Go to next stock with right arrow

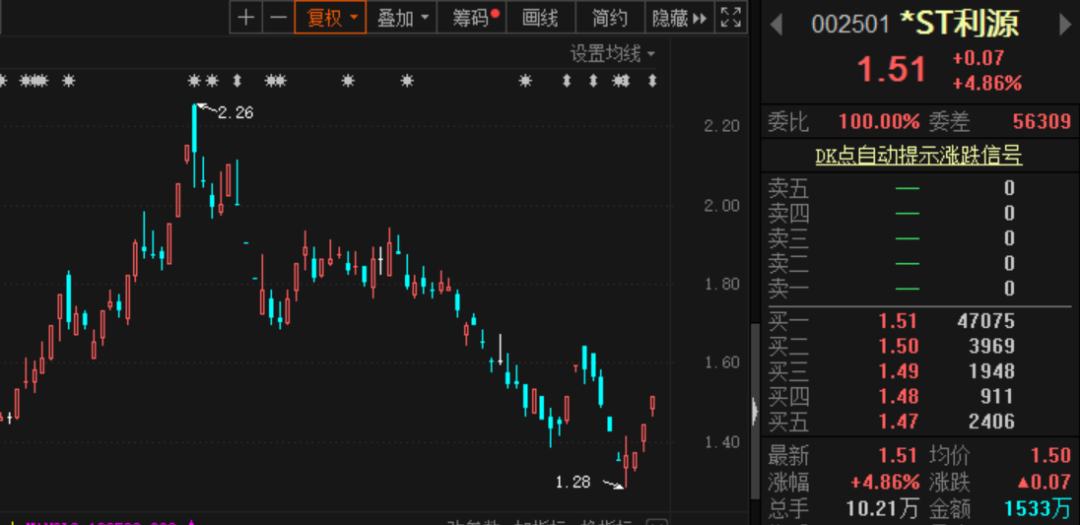[x=1065, y=25]
